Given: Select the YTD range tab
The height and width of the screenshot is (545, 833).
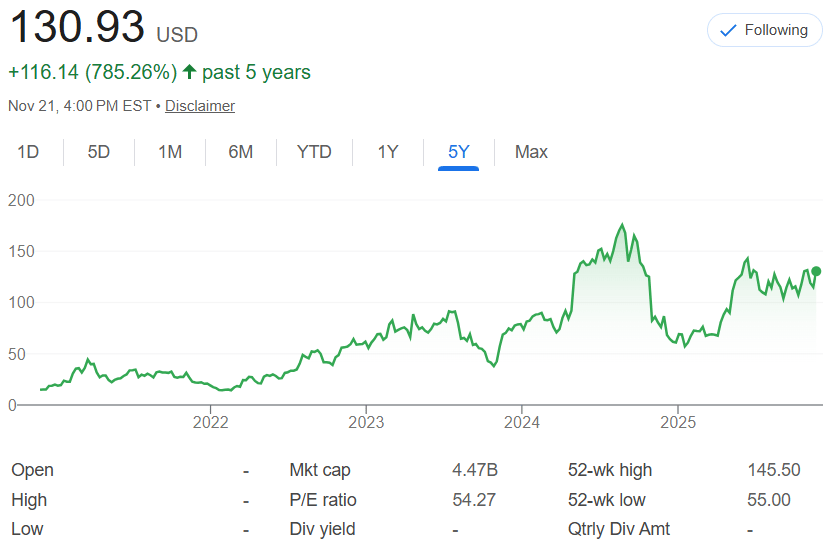Looking at the screenshot, I should tap(314, 152).
